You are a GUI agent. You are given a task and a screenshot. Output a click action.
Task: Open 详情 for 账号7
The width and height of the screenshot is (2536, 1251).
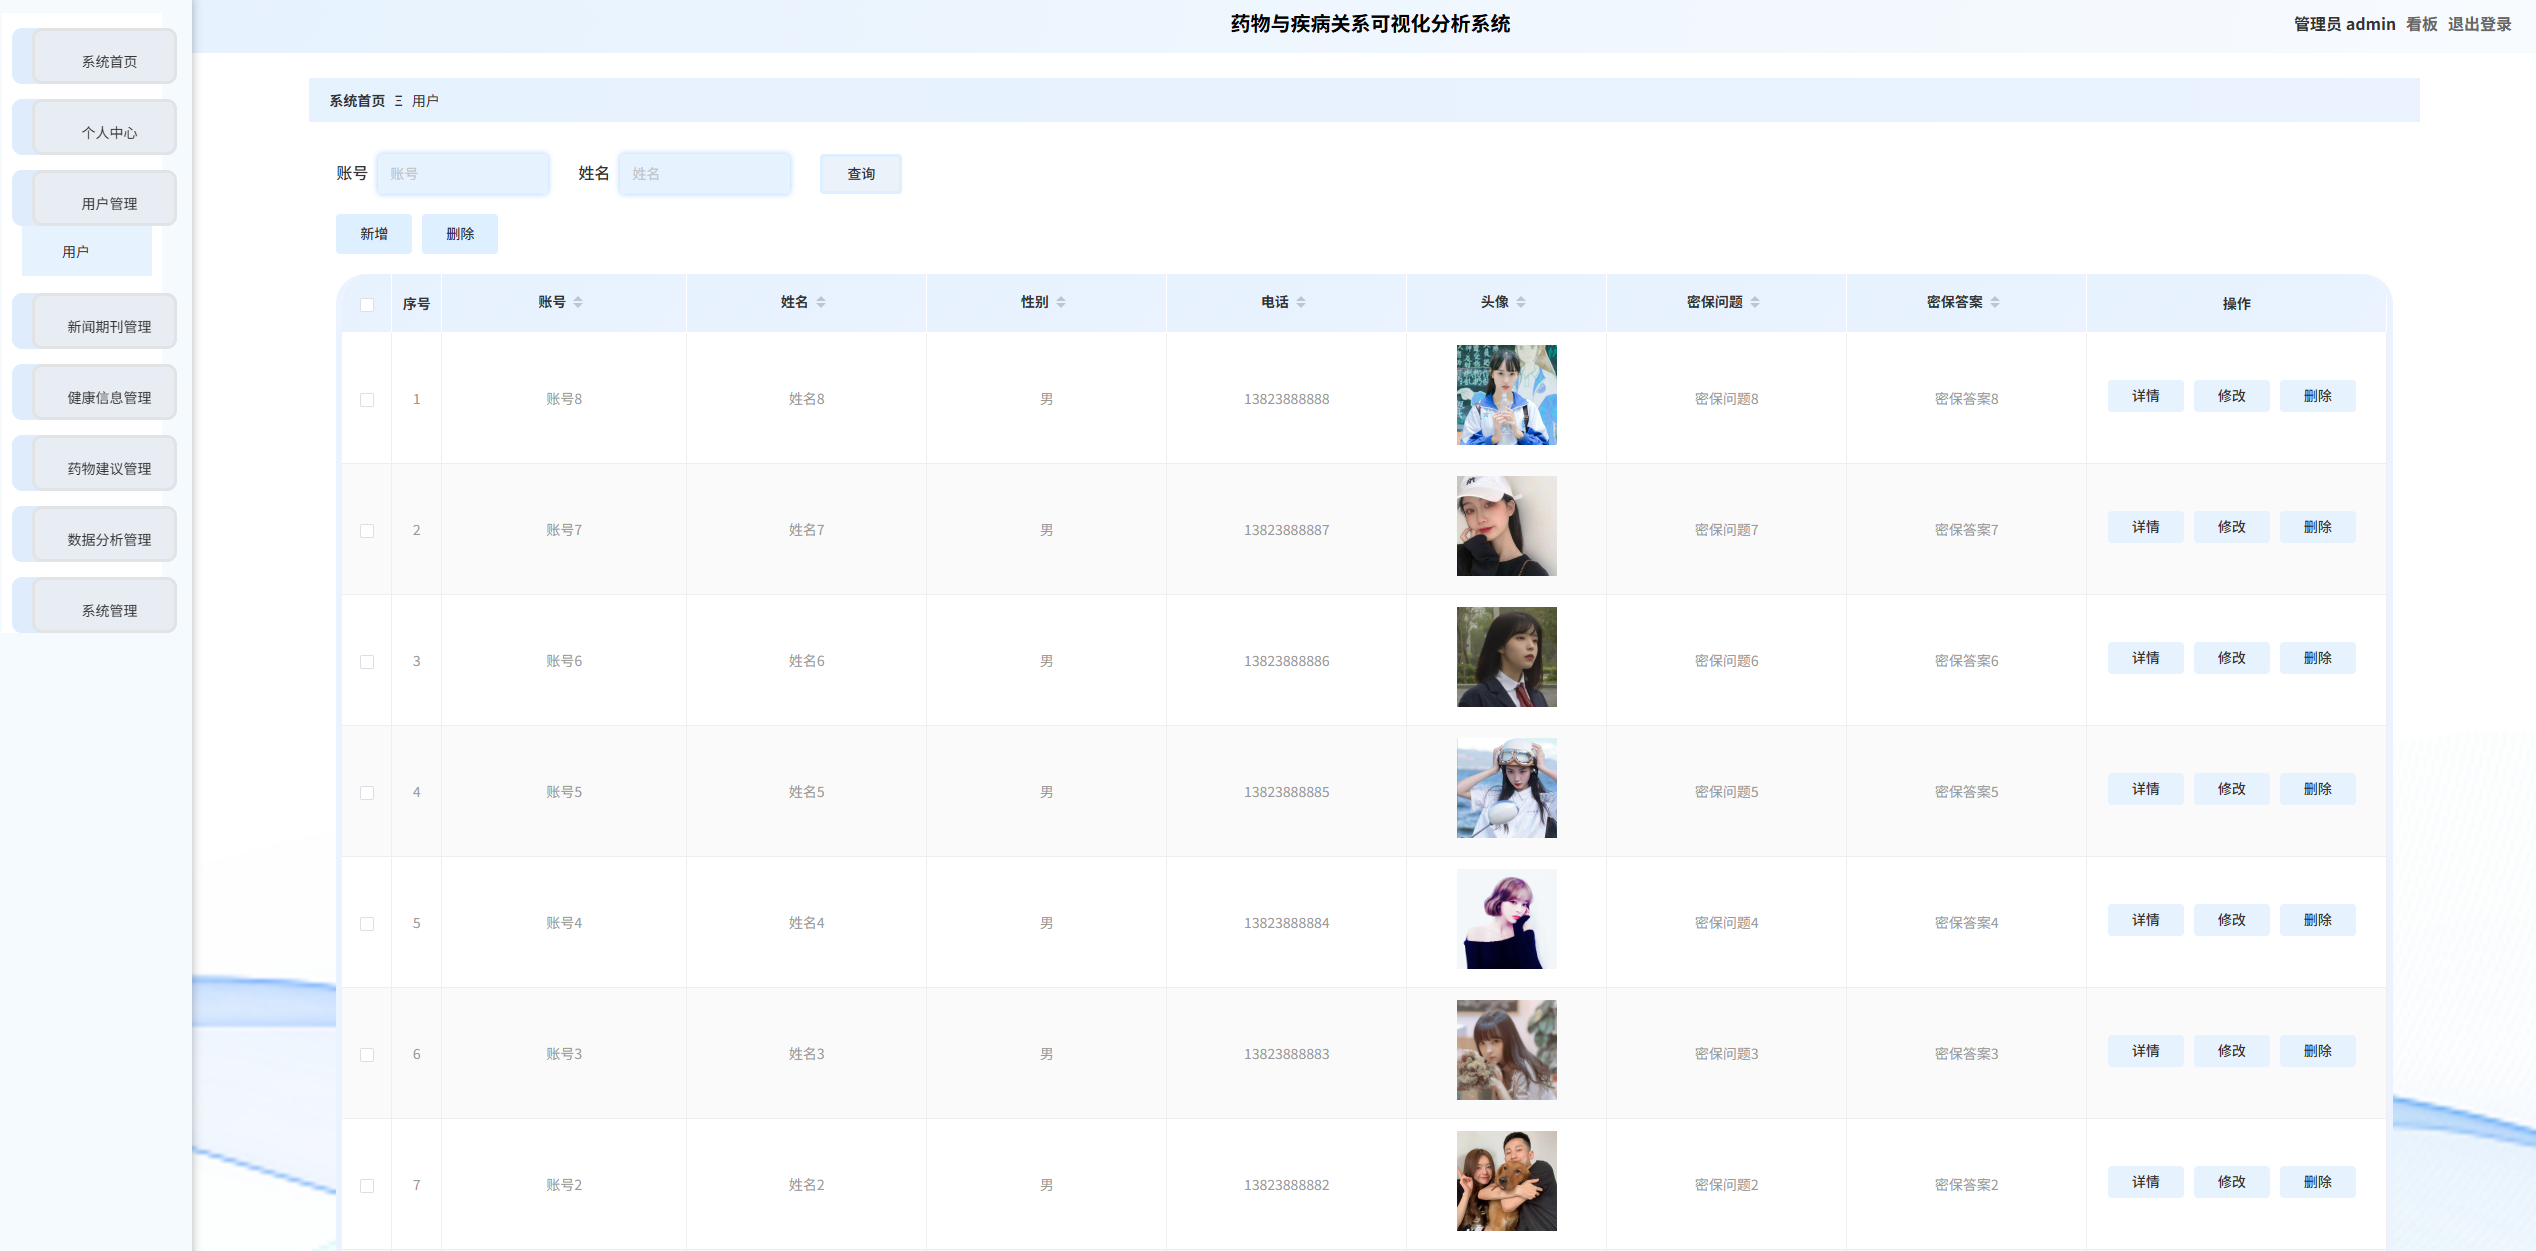(2146, 527)
